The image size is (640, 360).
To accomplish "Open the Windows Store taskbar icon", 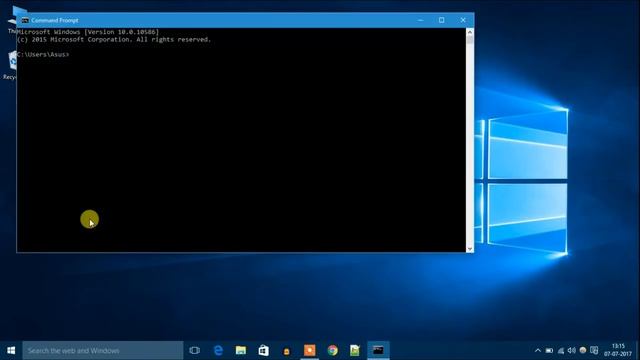I will pyautogui.click(x=264, y=350).
